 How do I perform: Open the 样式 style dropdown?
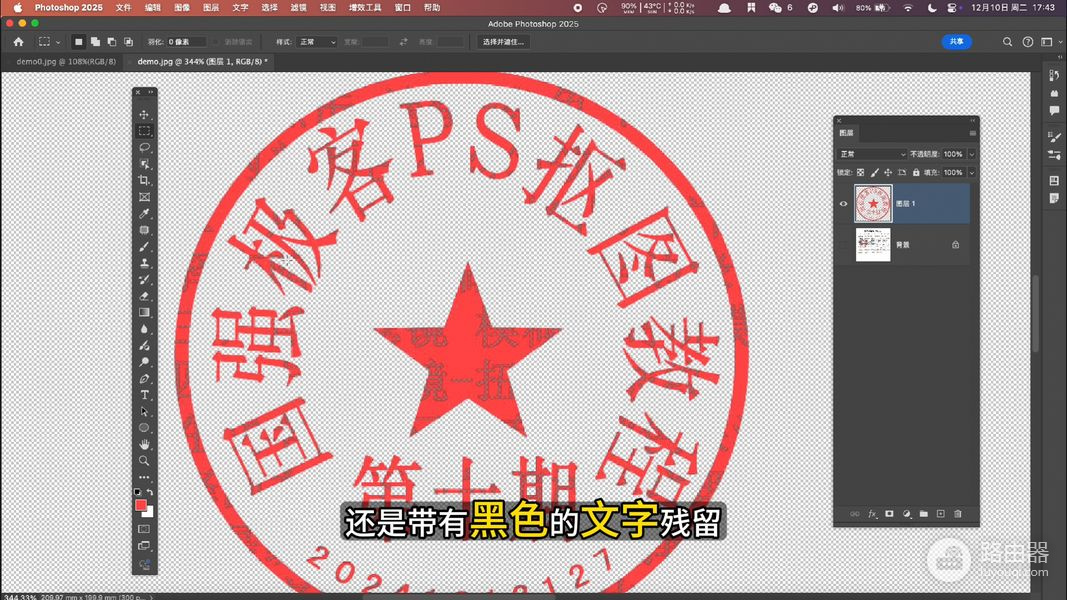coord(316,42)
